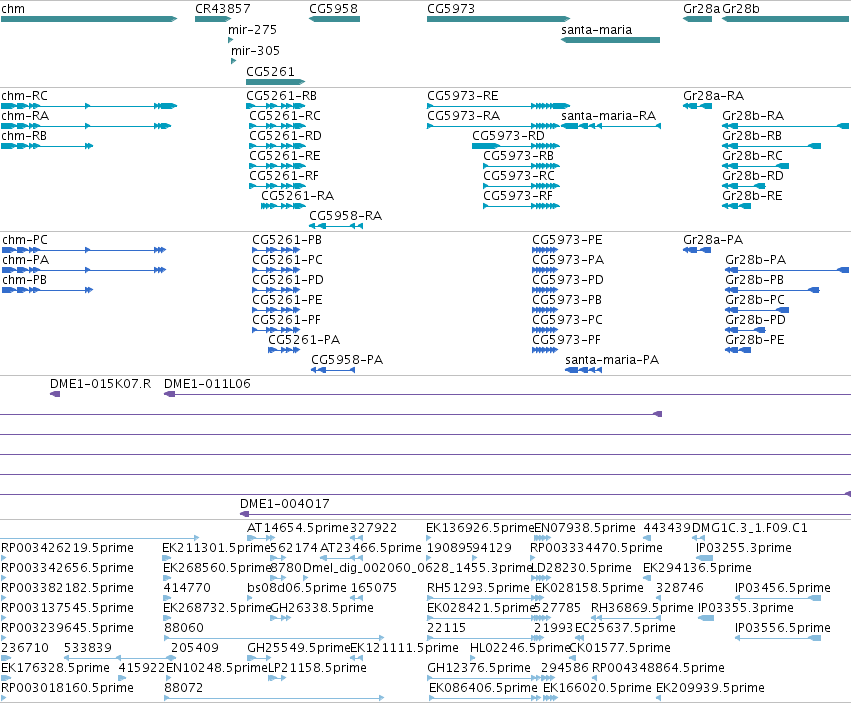
Task: Click the CG5958 gene glyph
Action: click(334, 19)
